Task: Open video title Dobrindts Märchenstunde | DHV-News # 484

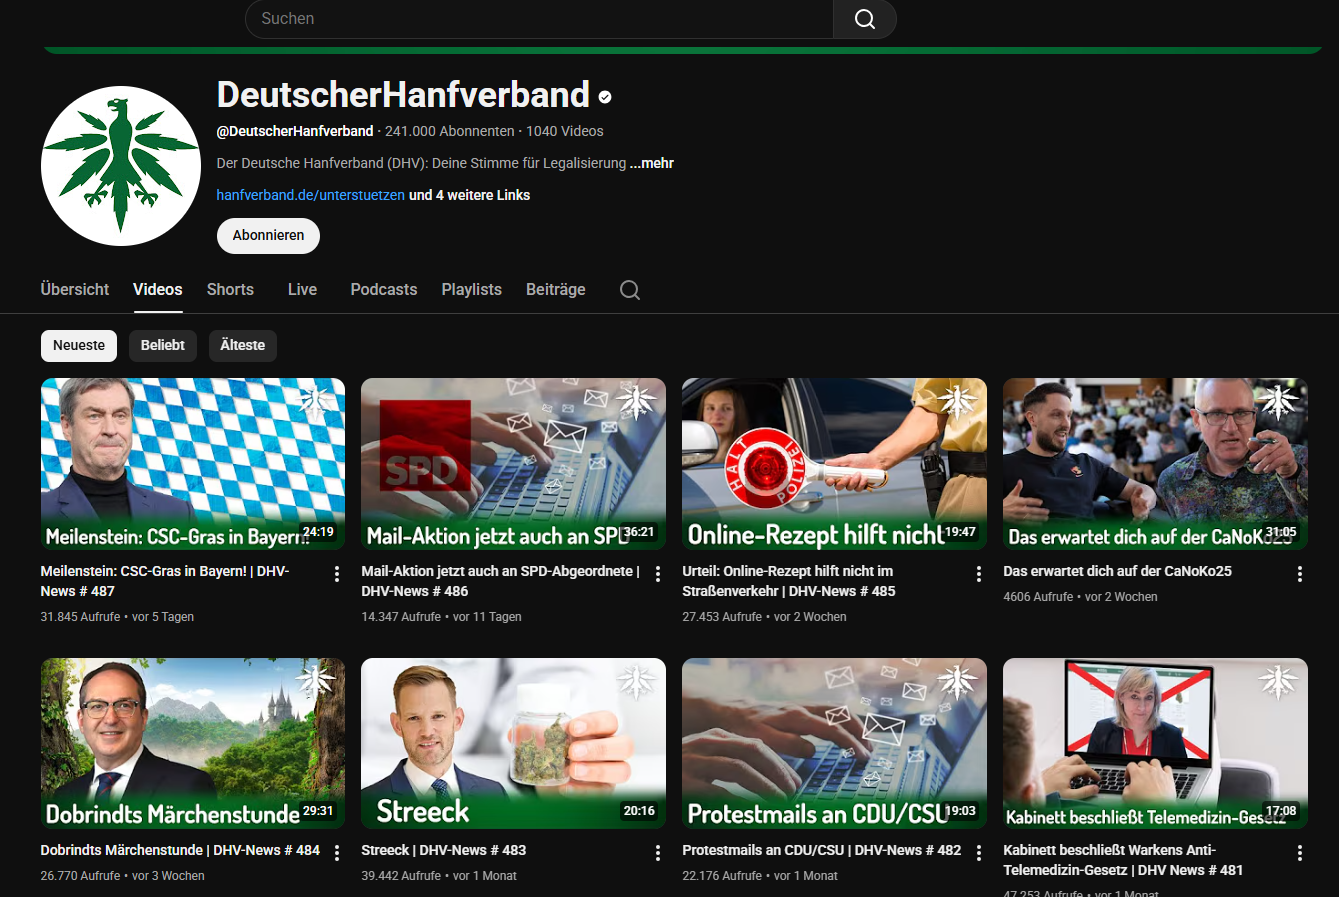Action: point(180,850)
